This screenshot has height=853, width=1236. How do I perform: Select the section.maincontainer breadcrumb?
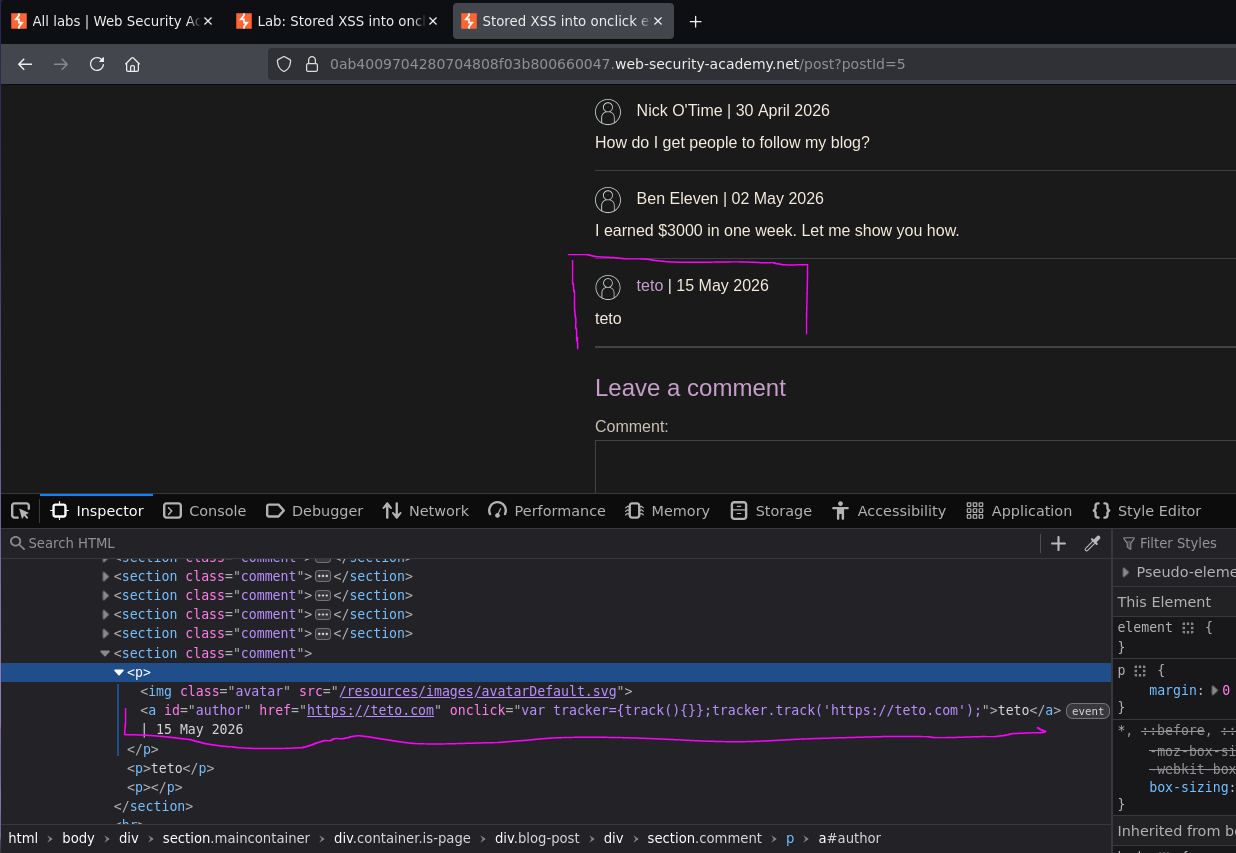[236, 838]
